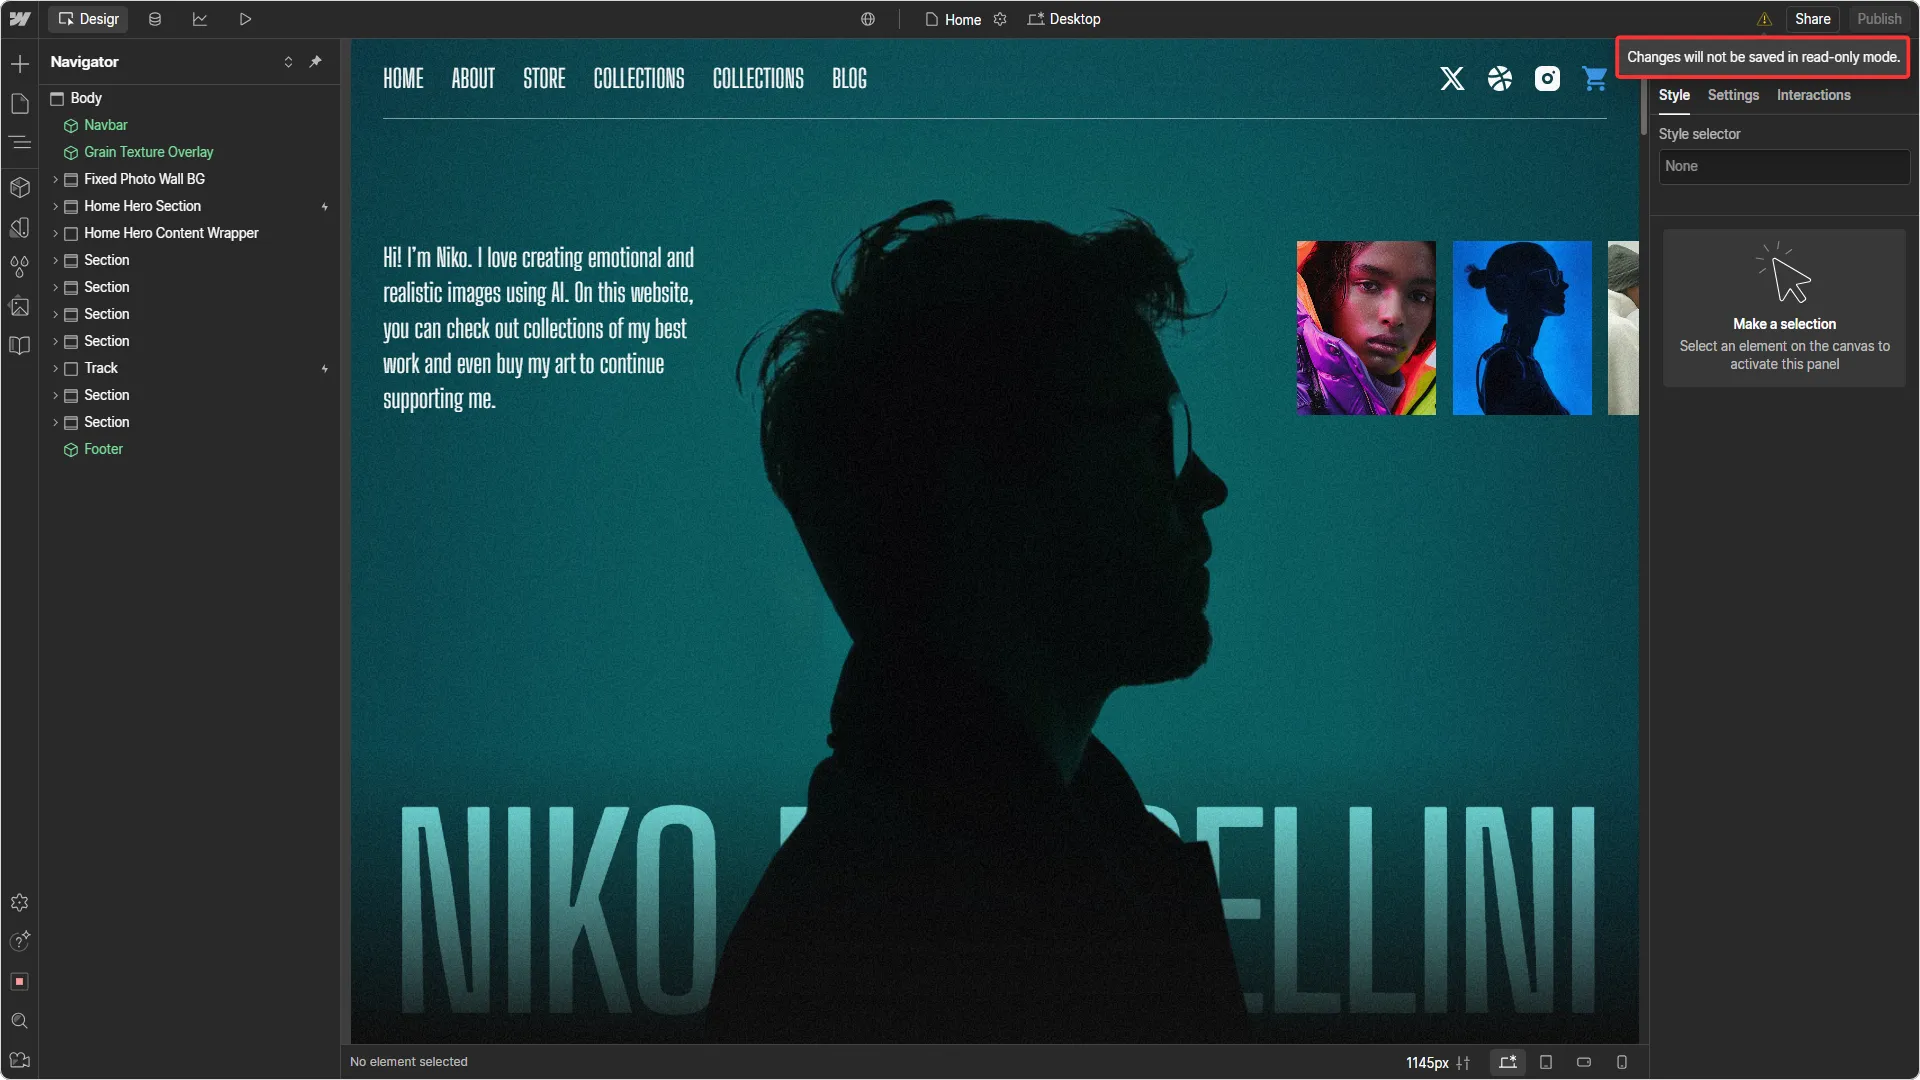Viewport: 1920px width, 1080px height.
Task: Open the Design mode dropdown
Action: click(x=89, y=19)
